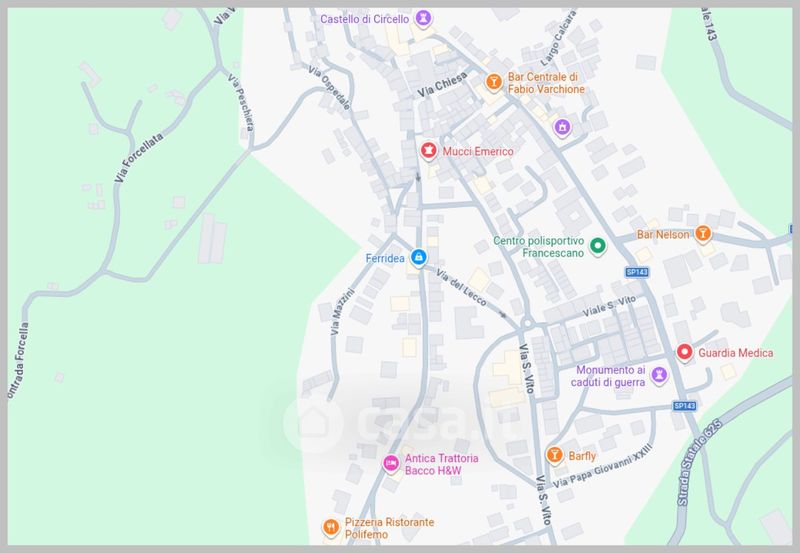This screenshot has width=800, height=553.
Task: Click the unlabeled purple monument pin near Bar Centrale
Action: 562,127
